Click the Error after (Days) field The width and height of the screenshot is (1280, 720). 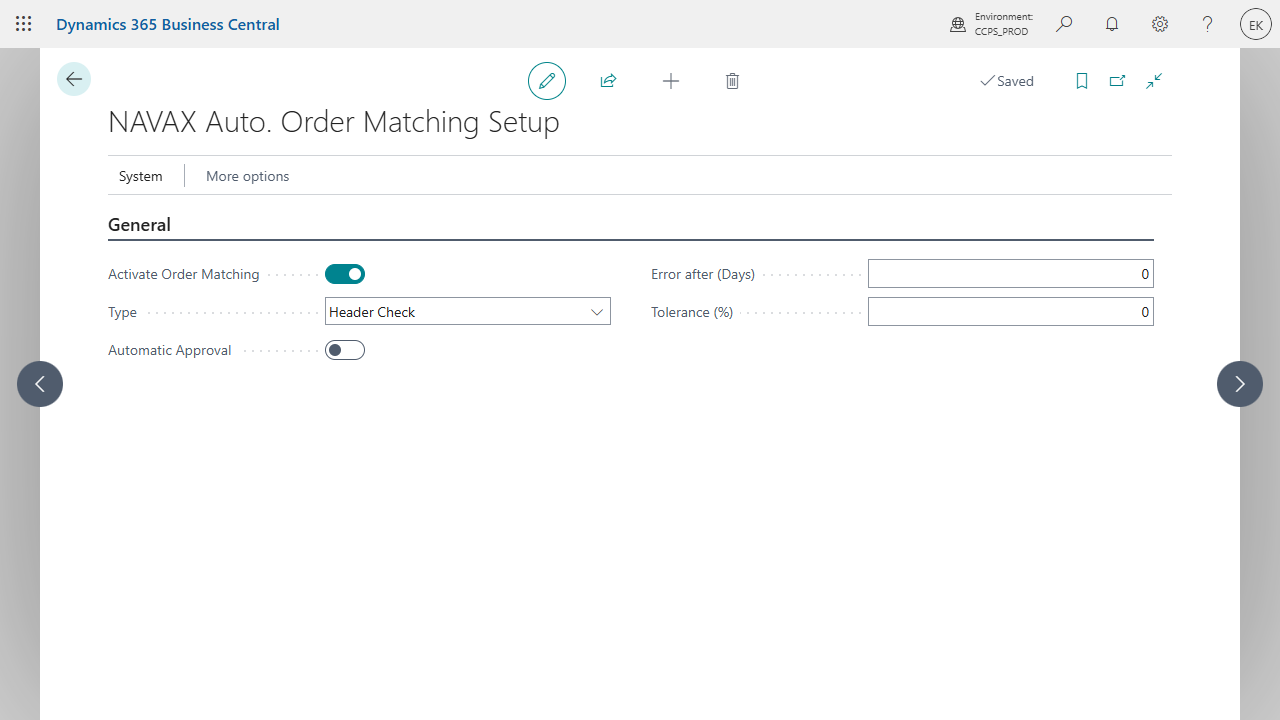1011,274
